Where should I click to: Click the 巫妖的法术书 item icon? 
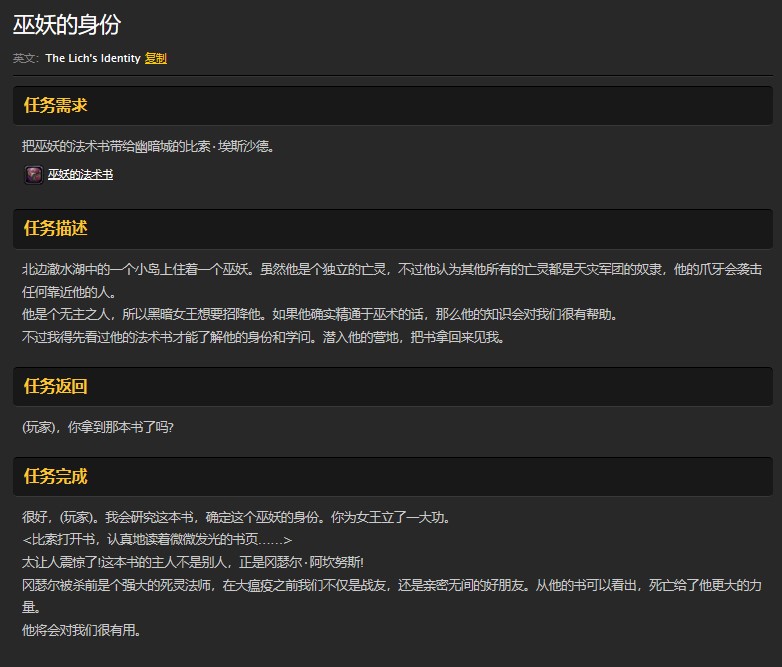click(34, 175)
